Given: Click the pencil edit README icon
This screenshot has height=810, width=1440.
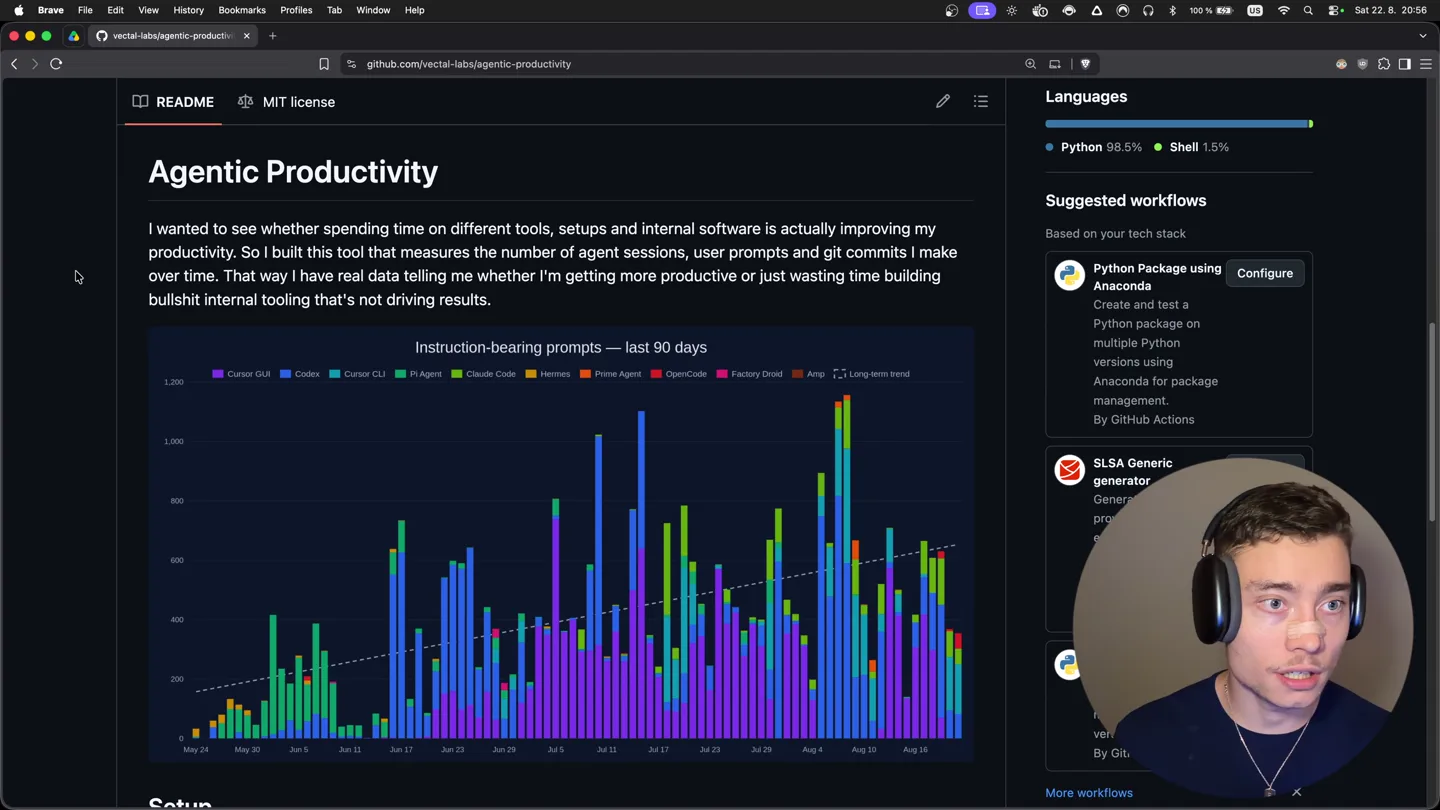Looking at the screenshot, I should (943, 101).
